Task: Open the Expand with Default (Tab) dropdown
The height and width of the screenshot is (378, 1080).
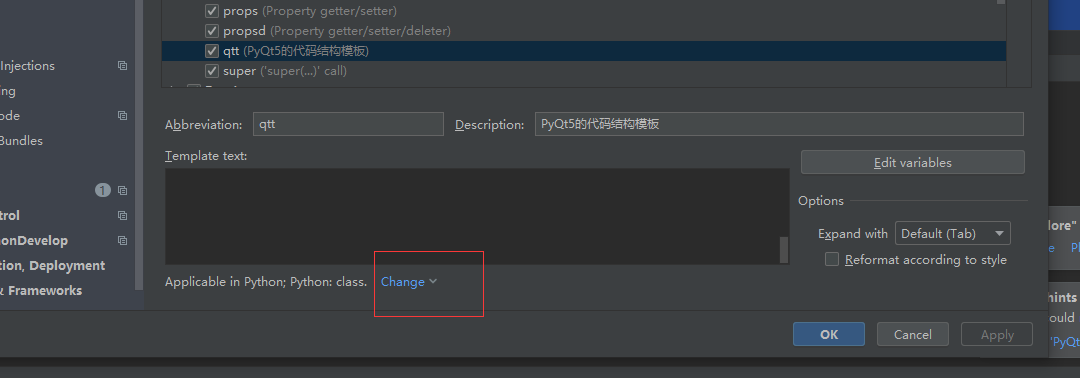Action: click(953, 233)
